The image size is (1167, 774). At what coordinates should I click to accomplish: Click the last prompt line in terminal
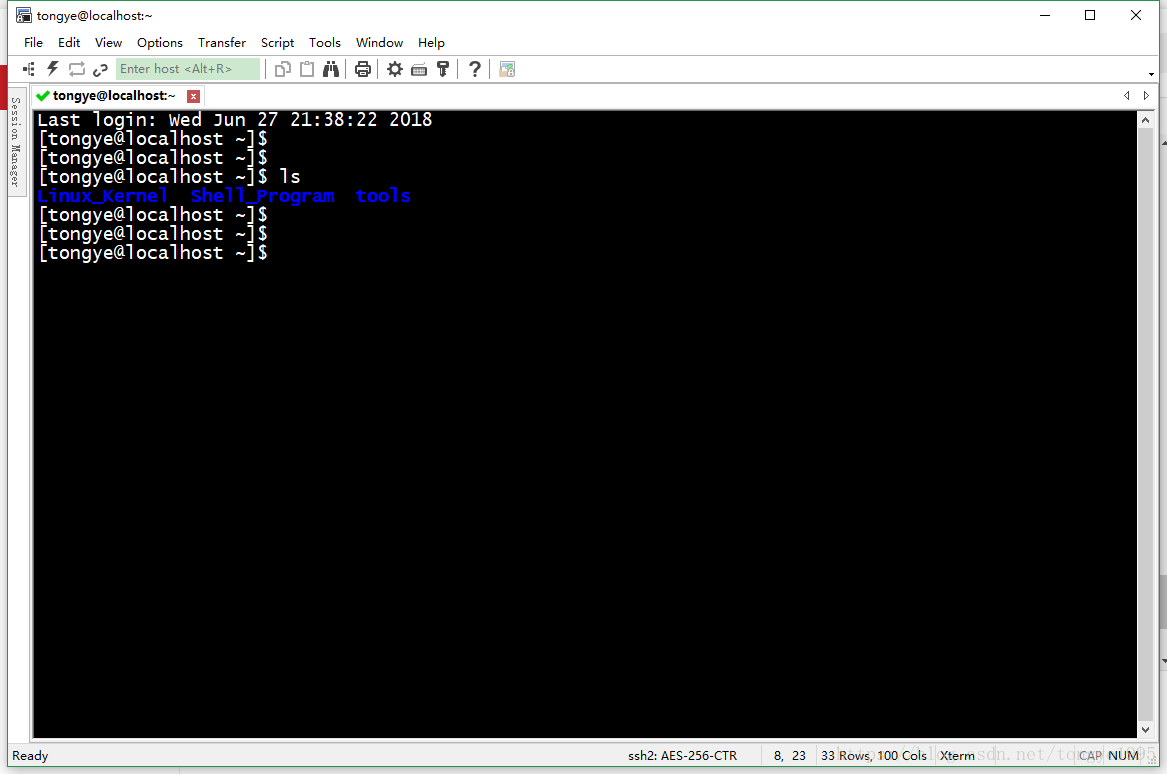coord(153,253)
